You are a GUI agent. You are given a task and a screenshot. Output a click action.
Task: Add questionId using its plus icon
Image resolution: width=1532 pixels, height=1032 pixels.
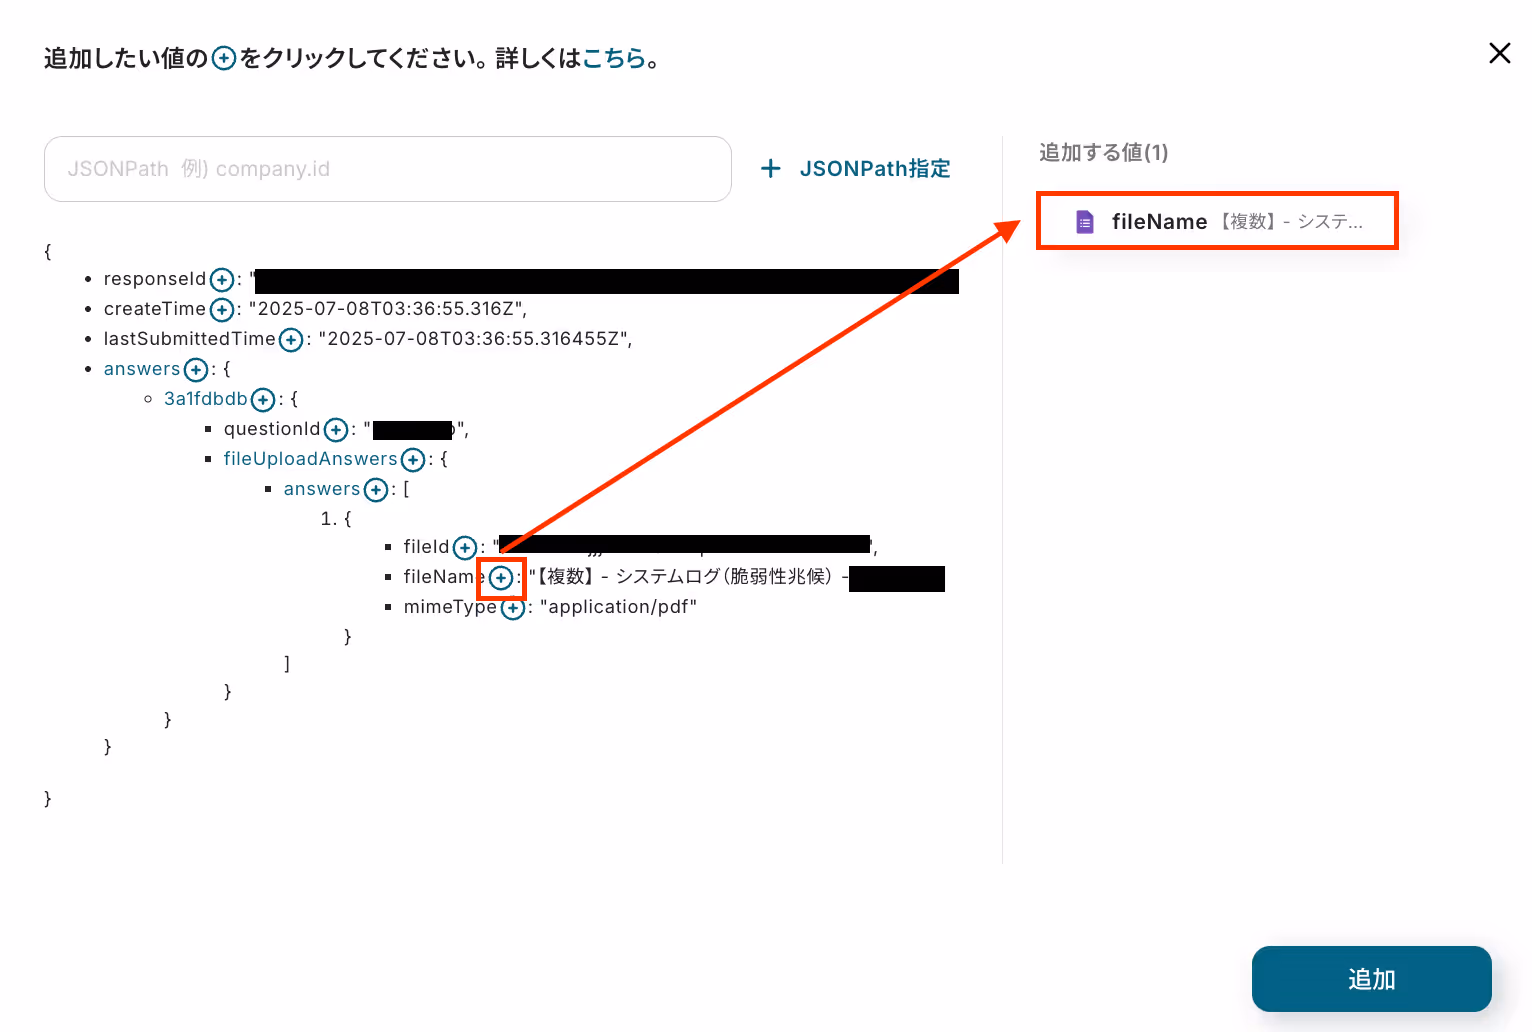[x=336, y=430]
